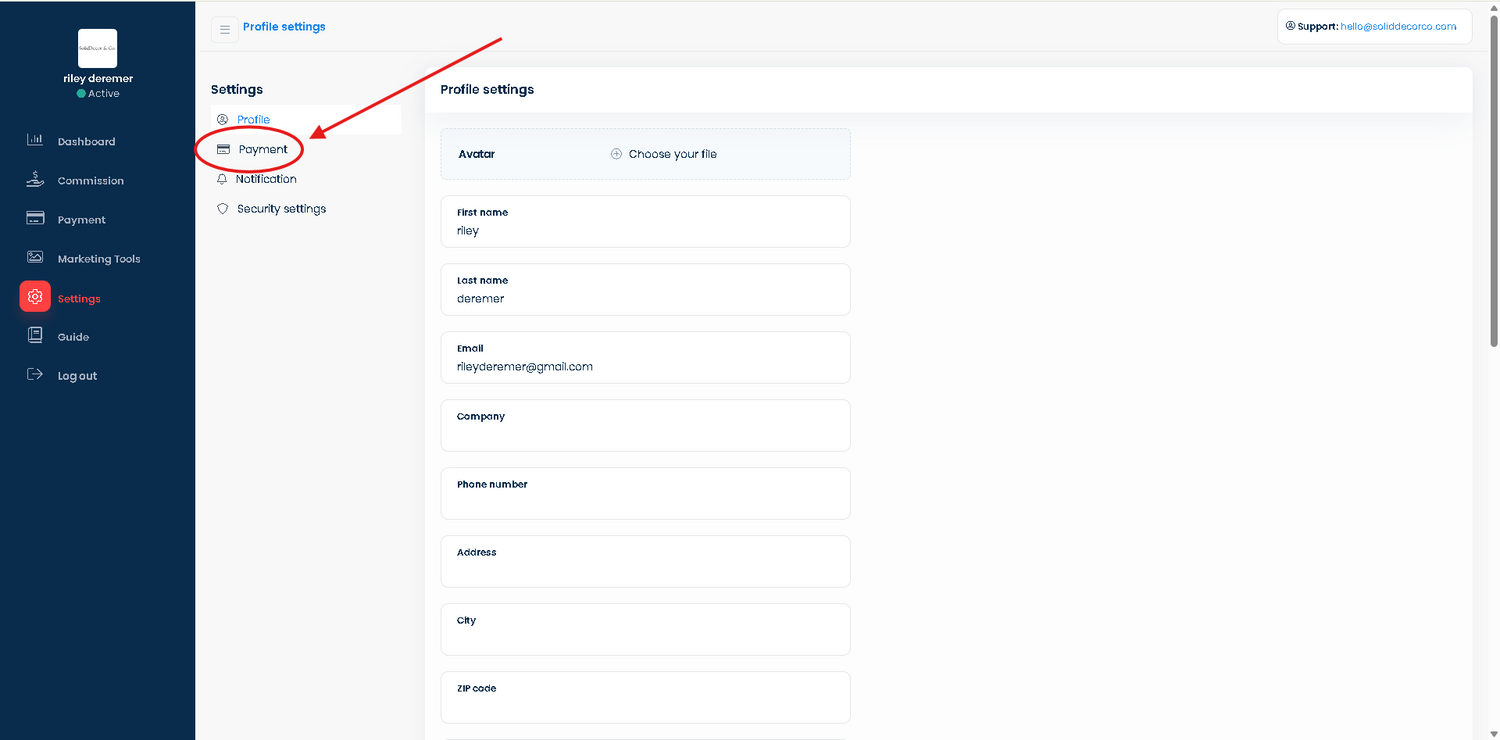Select the Commission icon in the sidebar
Viewport: 1500px width, 740px height.
(35, 180)
